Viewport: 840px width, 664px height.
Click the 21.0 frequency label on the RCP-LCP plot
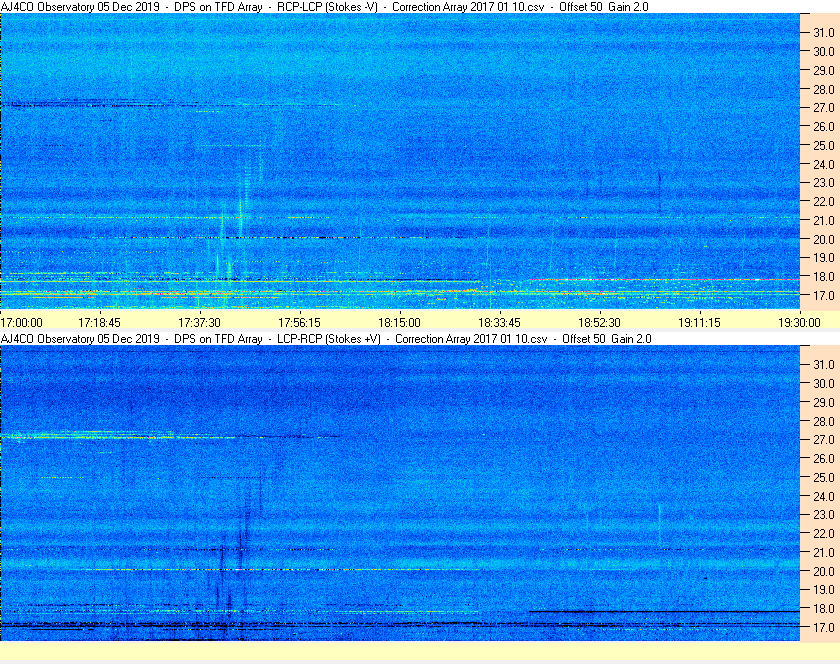(x=824, y=220)
